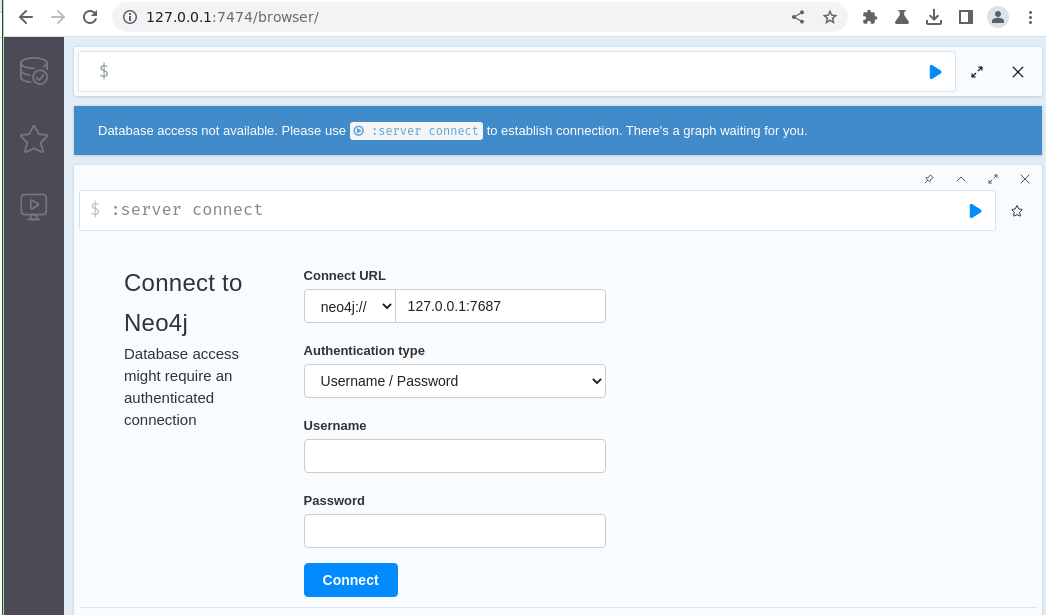Save :server connect as favorite
Viewport: 1046px width, 615px height.
pos(1017,211)
